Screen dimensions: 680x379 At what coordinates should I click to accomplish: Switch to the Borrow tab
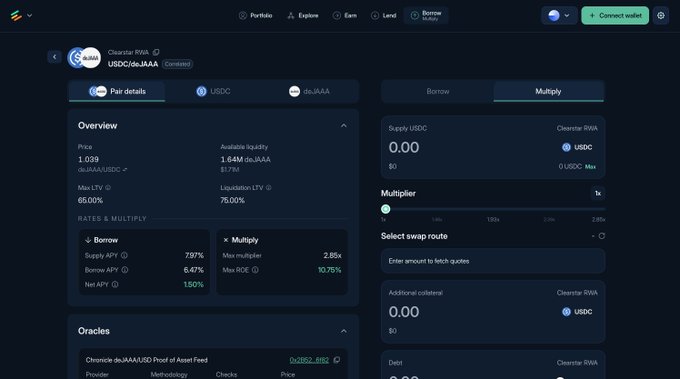point(438,91)
